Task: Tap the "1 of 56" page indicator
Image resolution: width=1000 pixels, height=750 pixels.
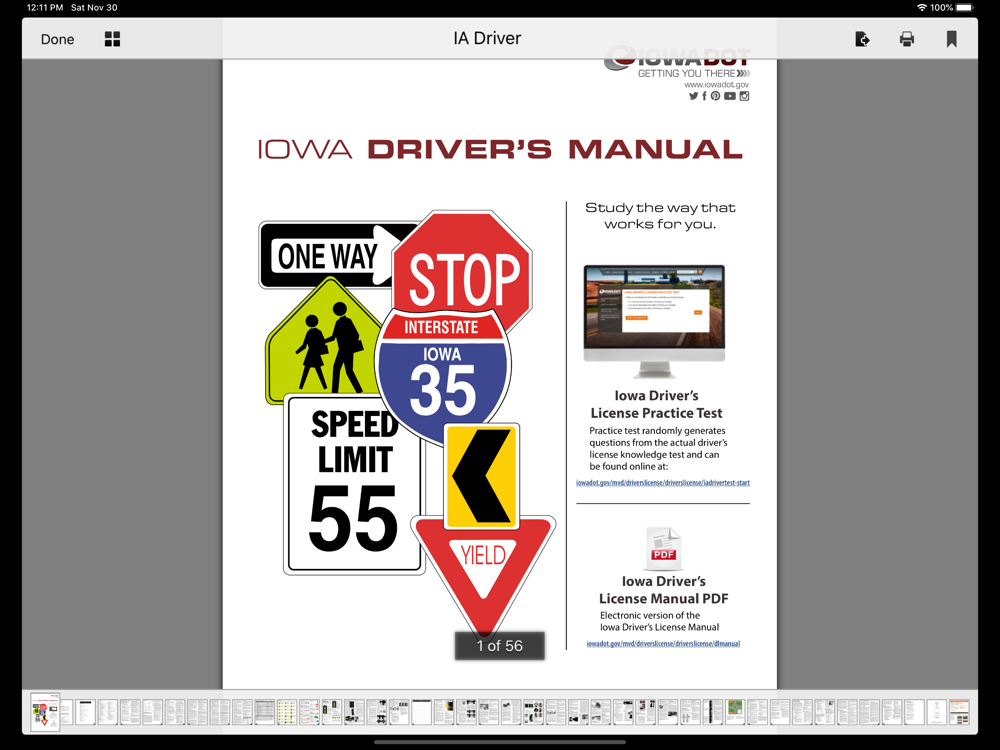Action: (x=500, y=646)
